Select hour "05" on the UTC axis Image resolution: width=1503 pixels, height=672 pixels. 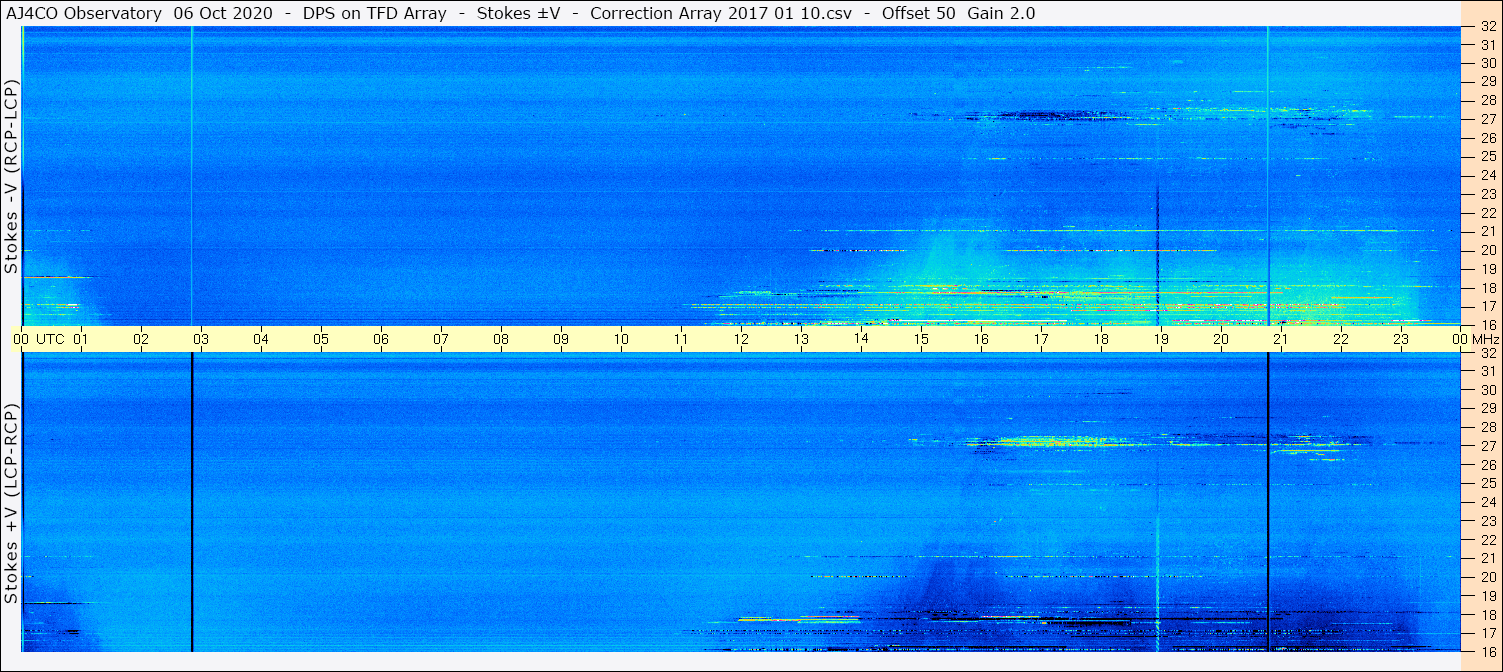321,339
